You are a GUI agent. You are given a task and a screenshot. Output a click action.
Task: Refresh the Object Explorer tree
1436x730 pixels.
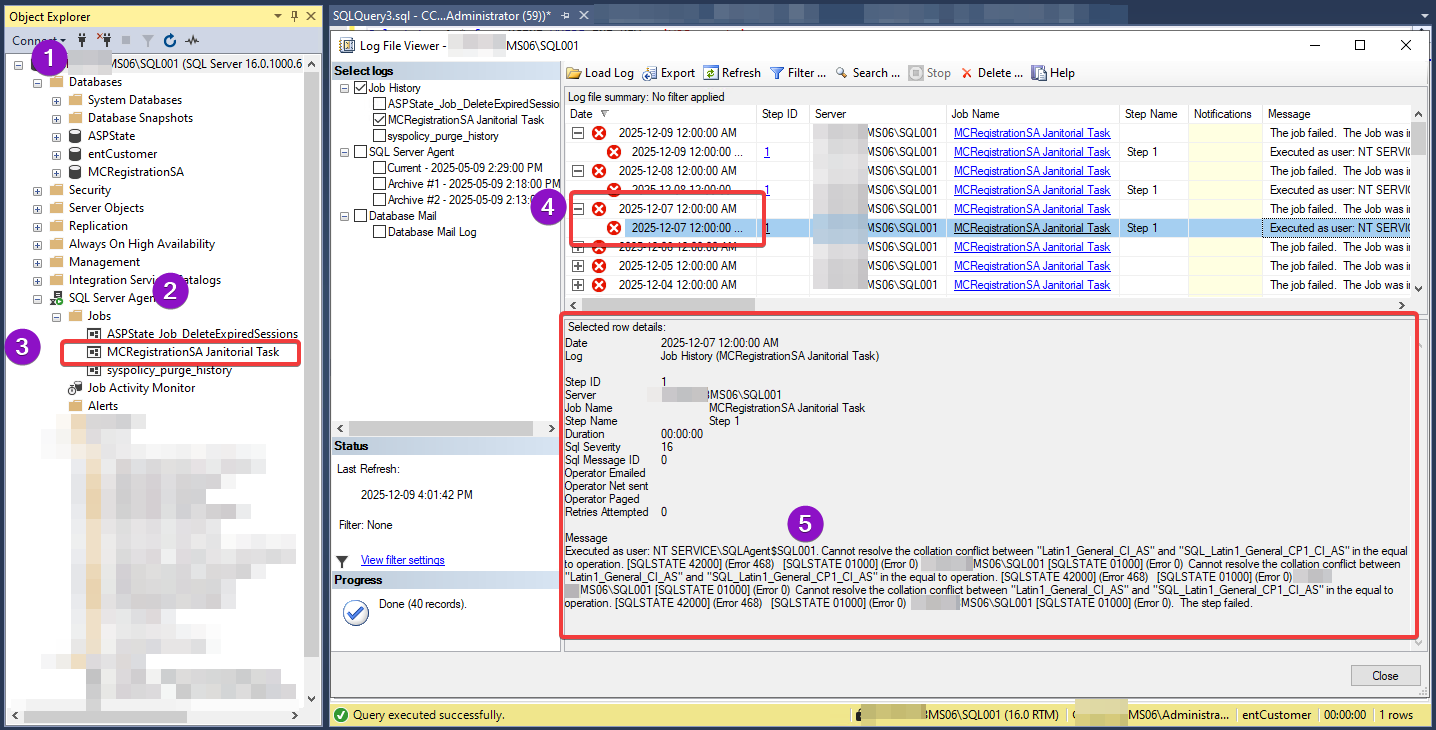point(170,40)
